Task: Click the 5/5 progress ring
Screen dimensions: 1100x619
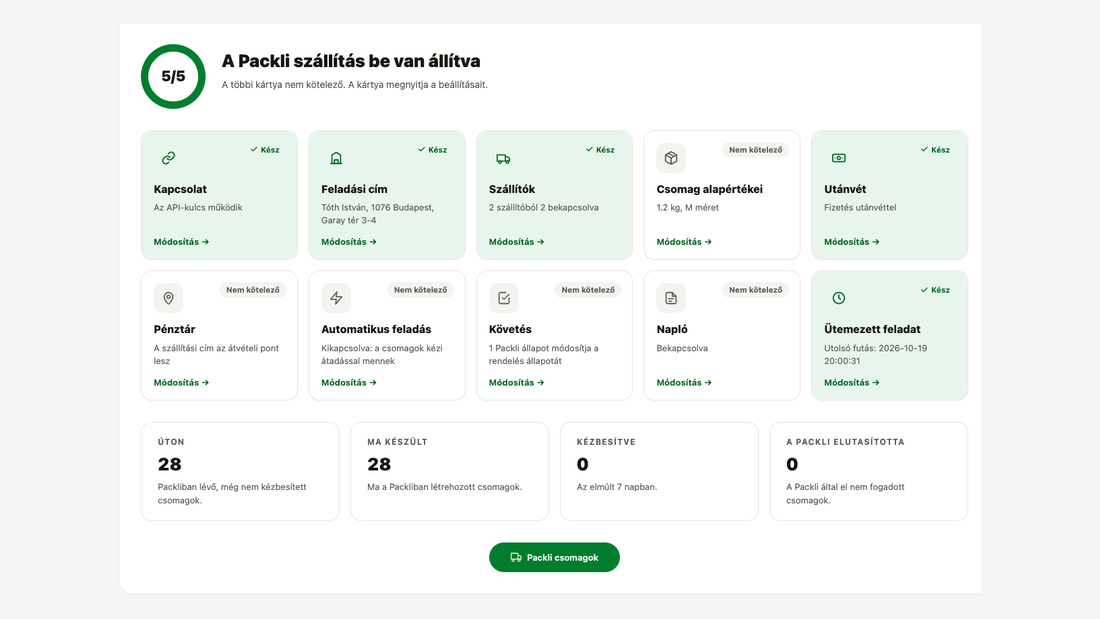Action: click(173, 76)
